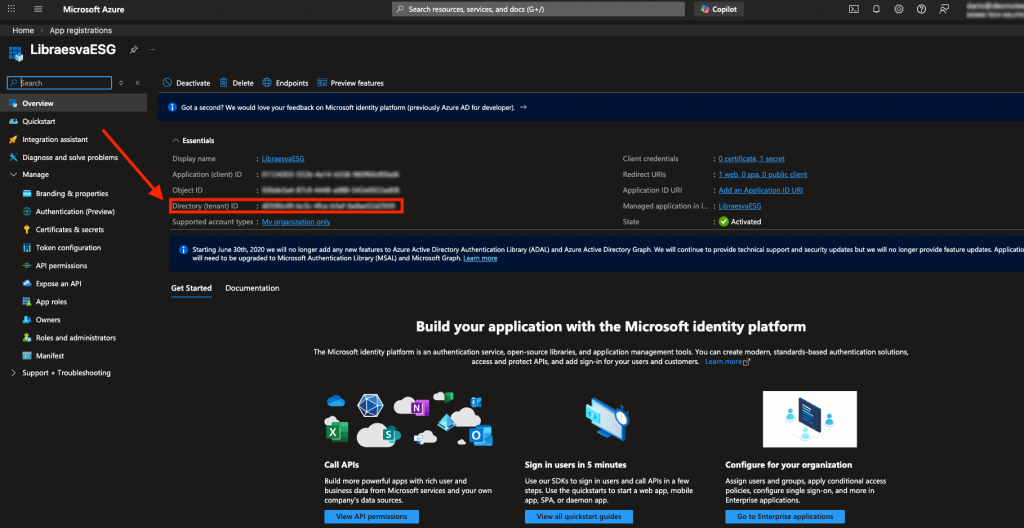Click the Sign in users illustration
The height and width of the screenshot is (528, 1024).
click(607, 419)
